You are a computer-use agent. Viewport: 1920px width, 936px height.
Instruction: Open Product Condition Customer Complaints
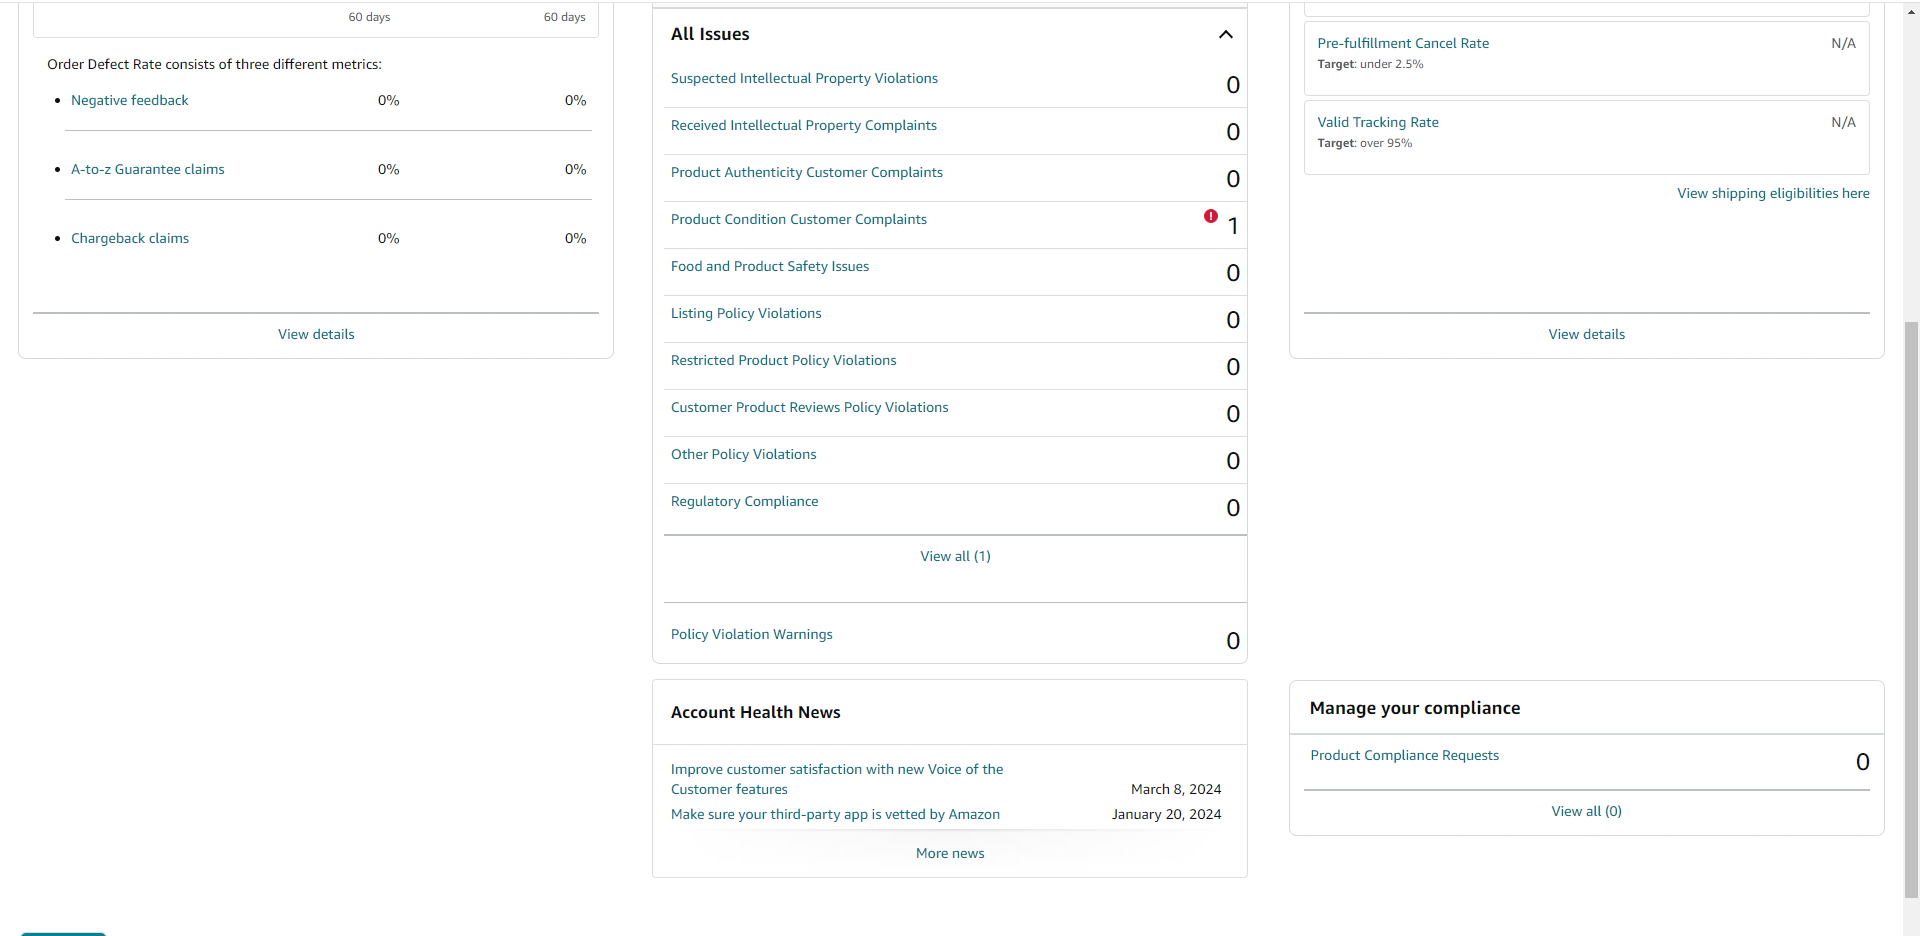click(799, 219)
